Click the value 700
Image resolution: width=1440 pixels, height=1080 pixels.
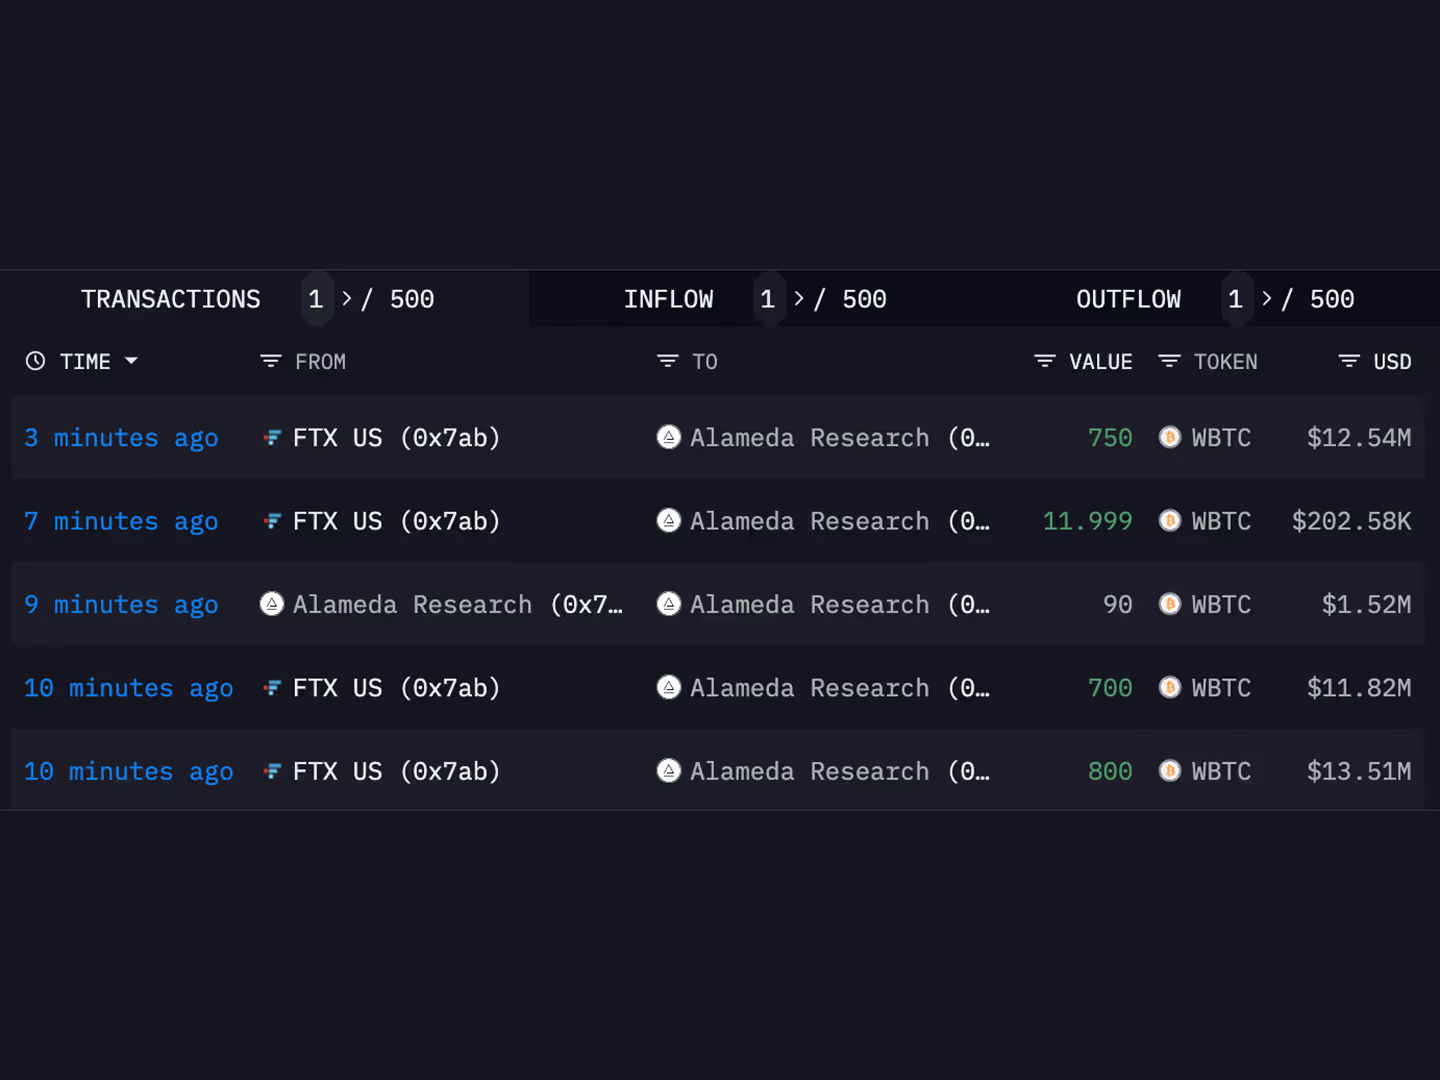(x=1110, y=688)
